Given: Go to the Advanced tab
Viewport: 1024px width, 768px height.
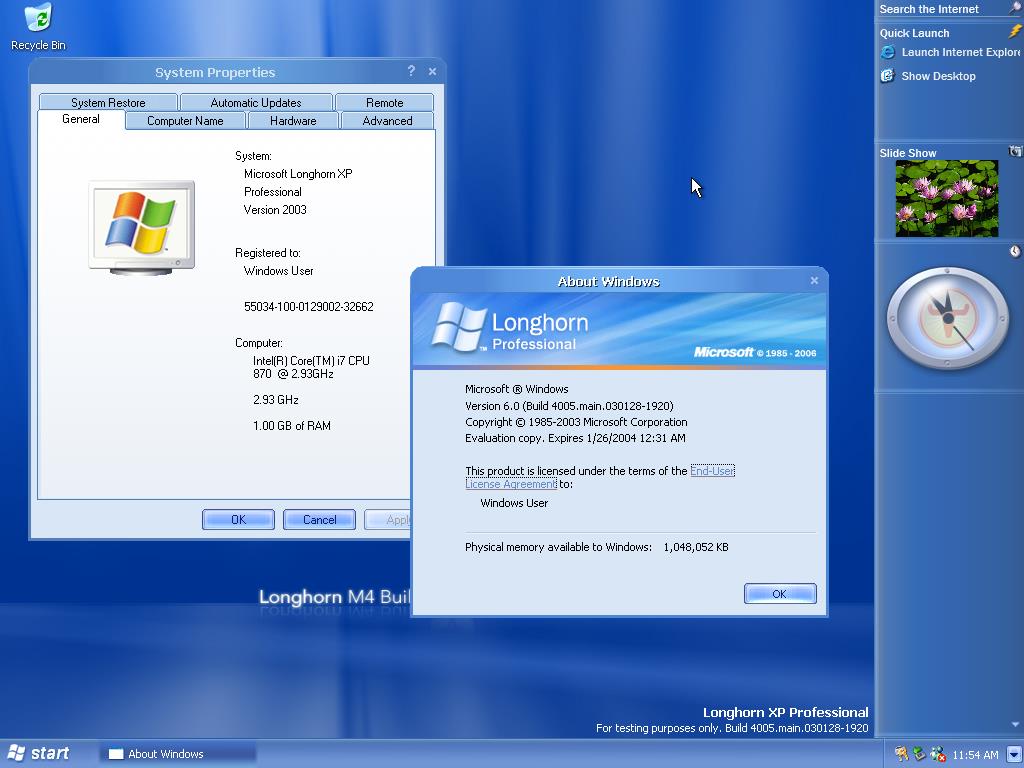Looking at the screenshot, I should coord(387,121).
